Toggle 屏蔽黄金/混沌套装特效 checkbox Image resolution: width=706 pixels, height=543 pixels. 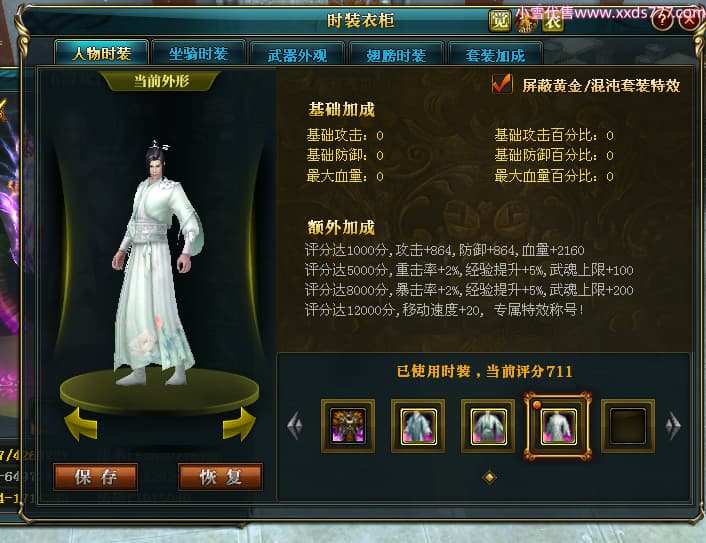tap(502, 84)
